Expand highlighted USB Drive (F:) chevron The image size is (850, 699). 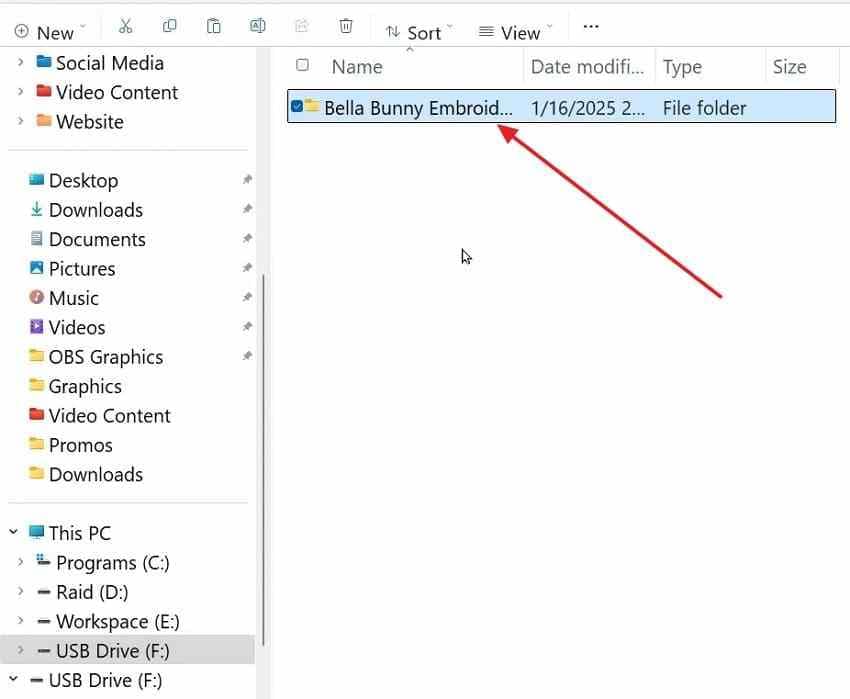pos(20,650)
